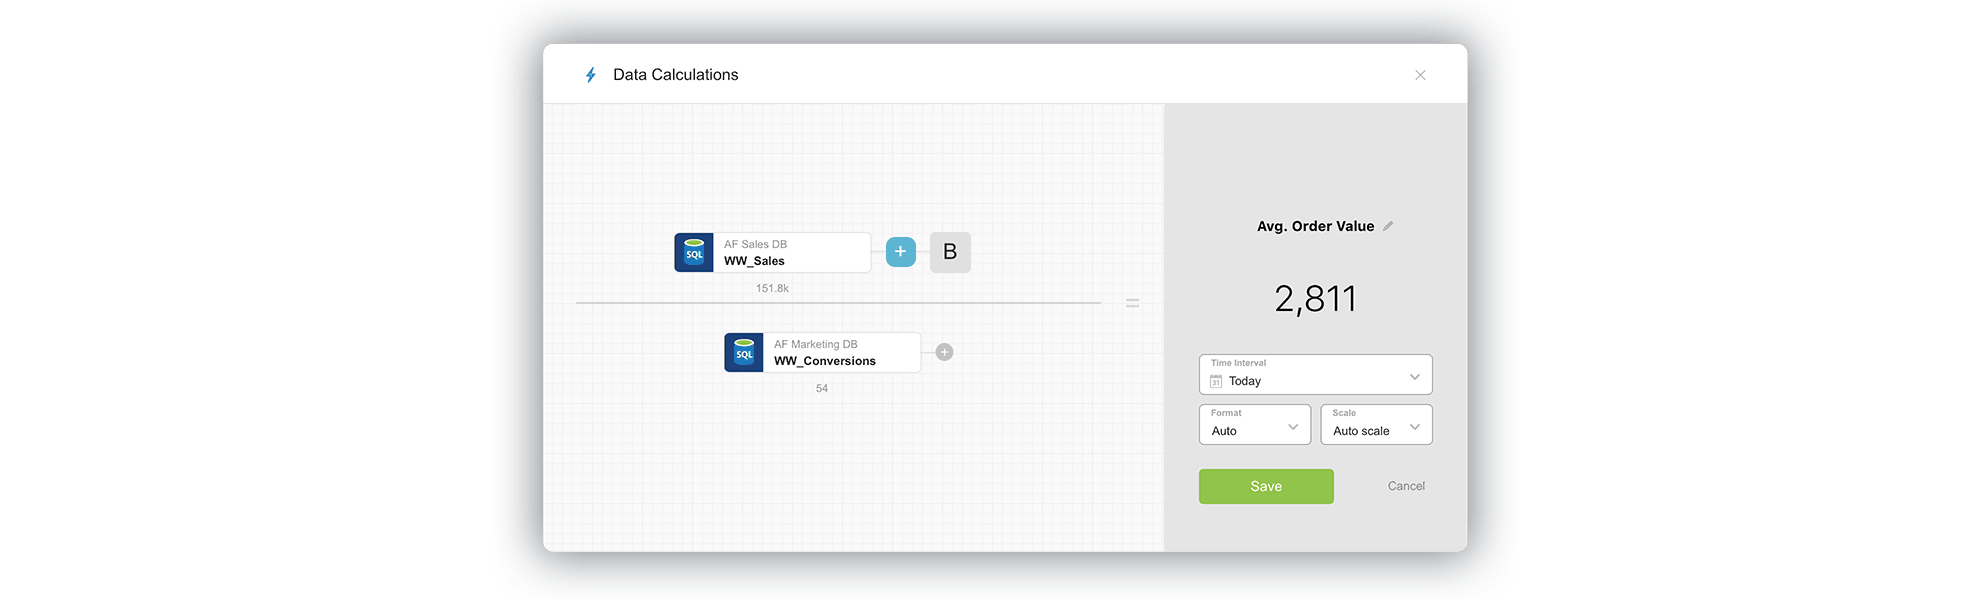The height and width of the screenshot is (600, 1984).
Task: Click the lightning bolt Data Calculations icon
Action: (591, 75)
